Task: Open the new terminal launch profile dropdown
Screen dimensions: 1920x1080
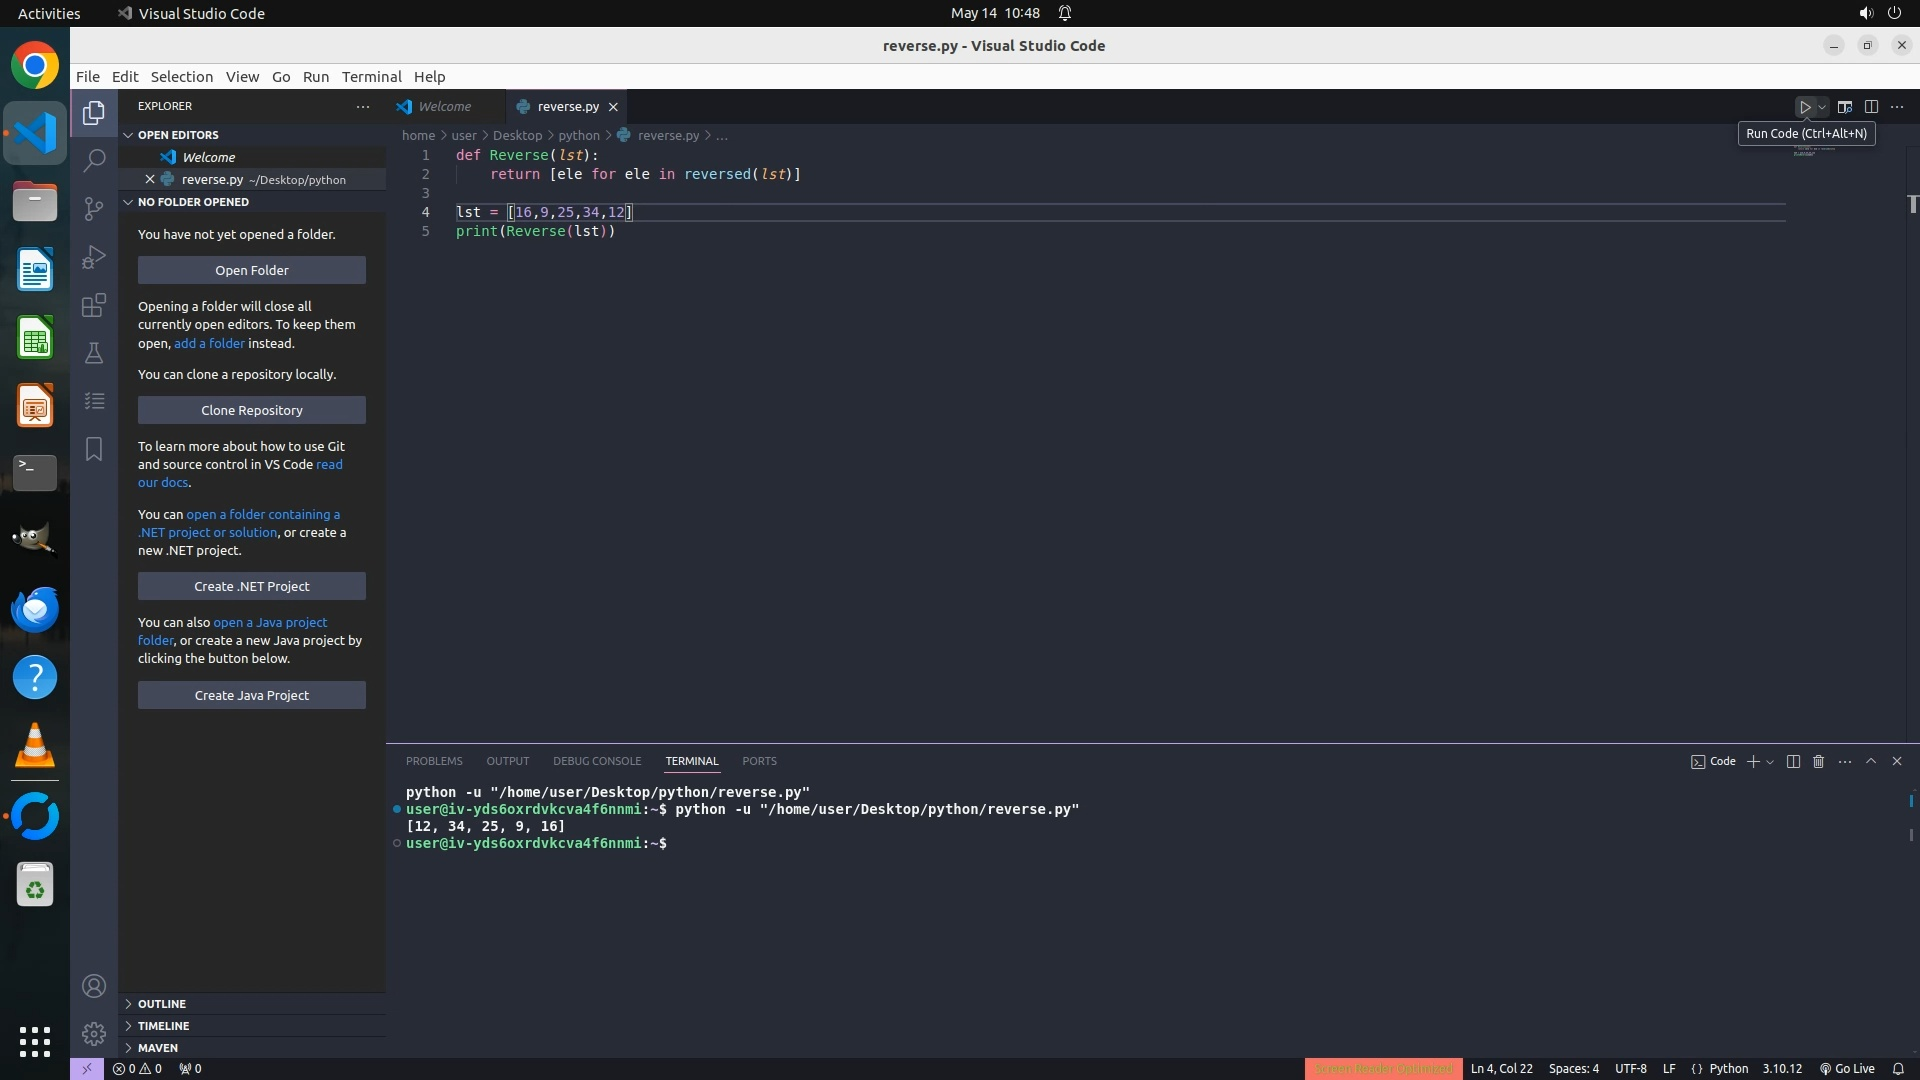Action: tap(1771, 762)
